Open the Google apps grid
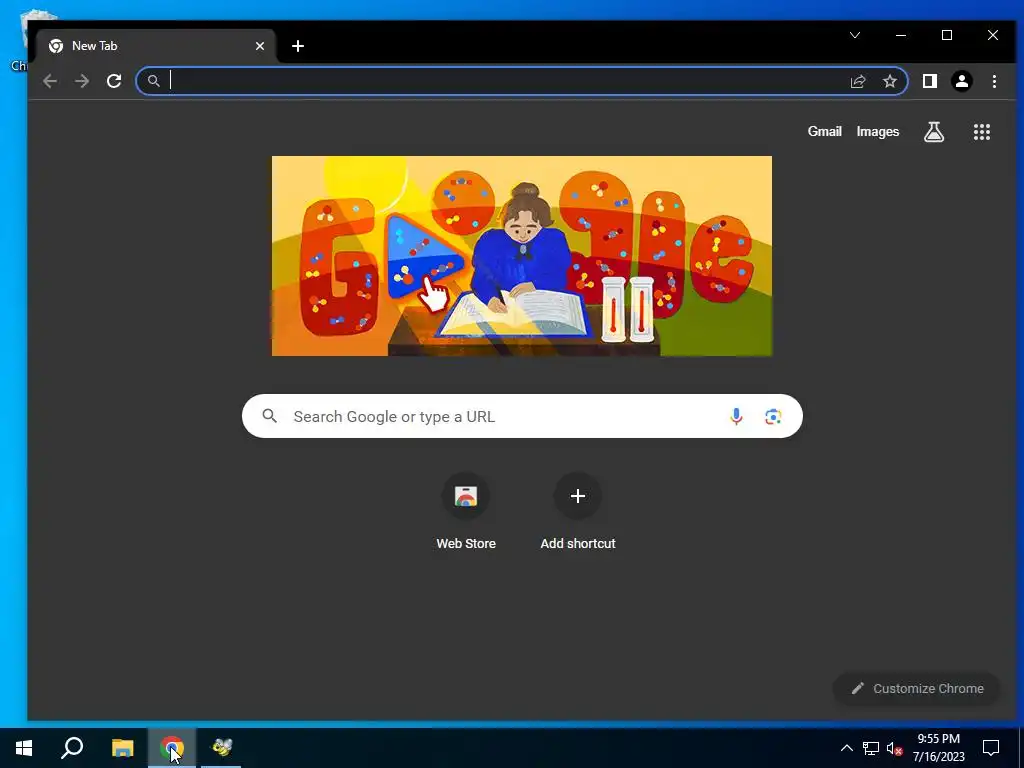 point(982,132)
